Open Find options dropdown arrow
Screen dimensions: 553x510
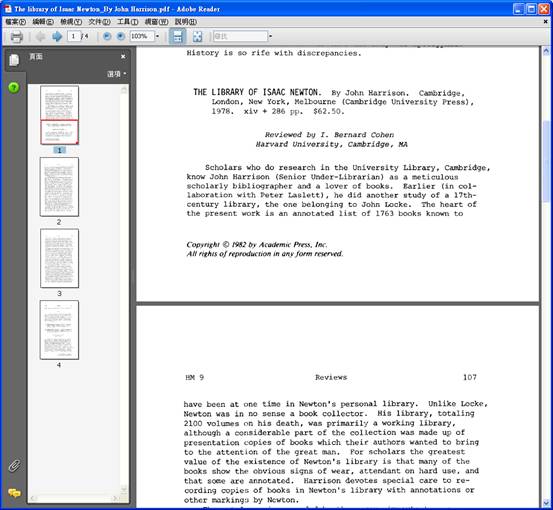[x=271, y=36]
